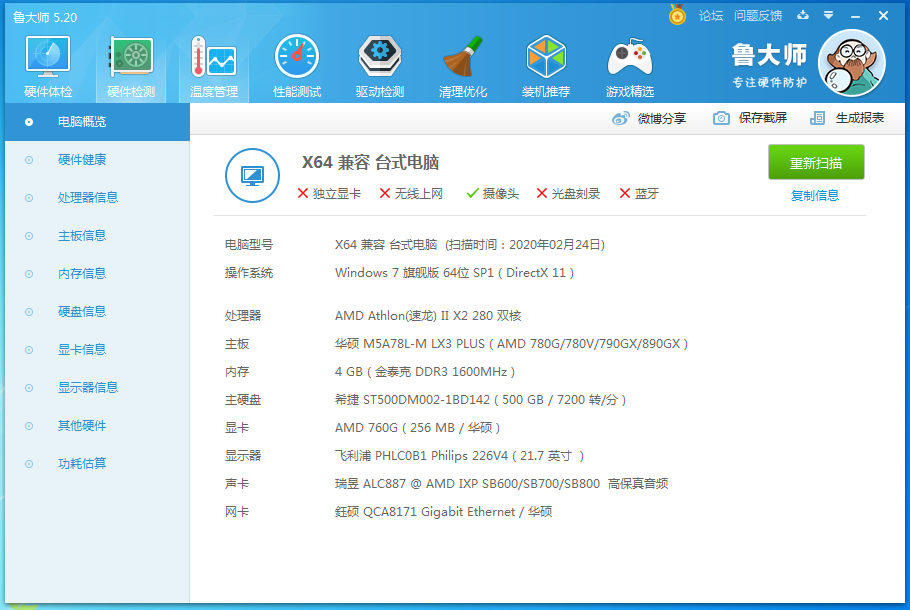Click the skin/download icon beside 问题反馈

tap(803, 15)
